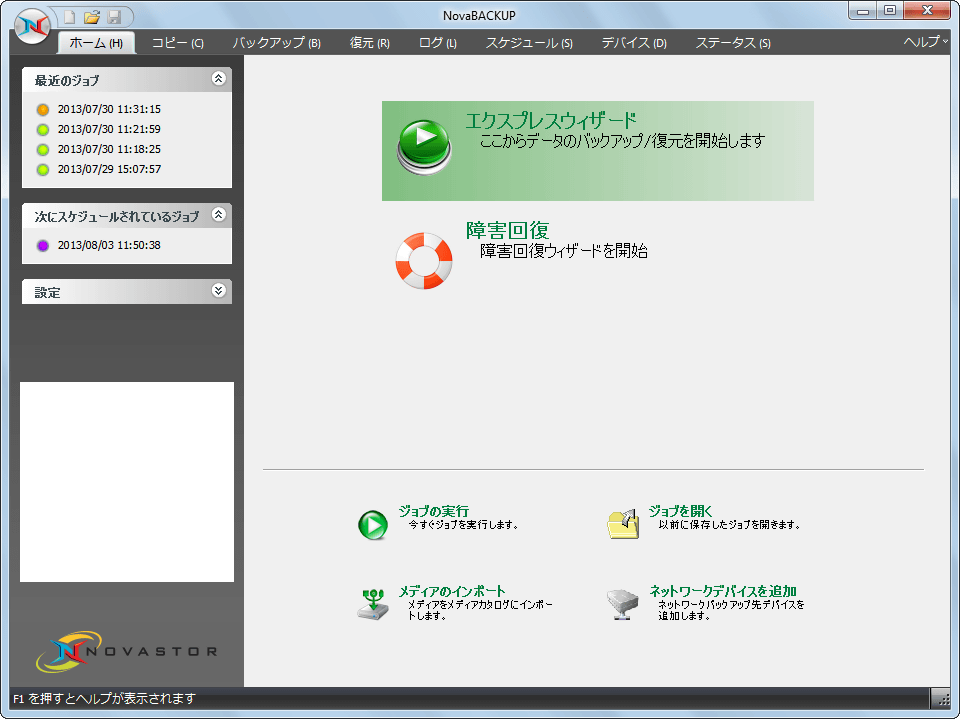This screenshot has width=960, height=719.
Task: Click the ネットワークデバイスを追加 link
Action: pyautogui.click(x=722, y=591)
